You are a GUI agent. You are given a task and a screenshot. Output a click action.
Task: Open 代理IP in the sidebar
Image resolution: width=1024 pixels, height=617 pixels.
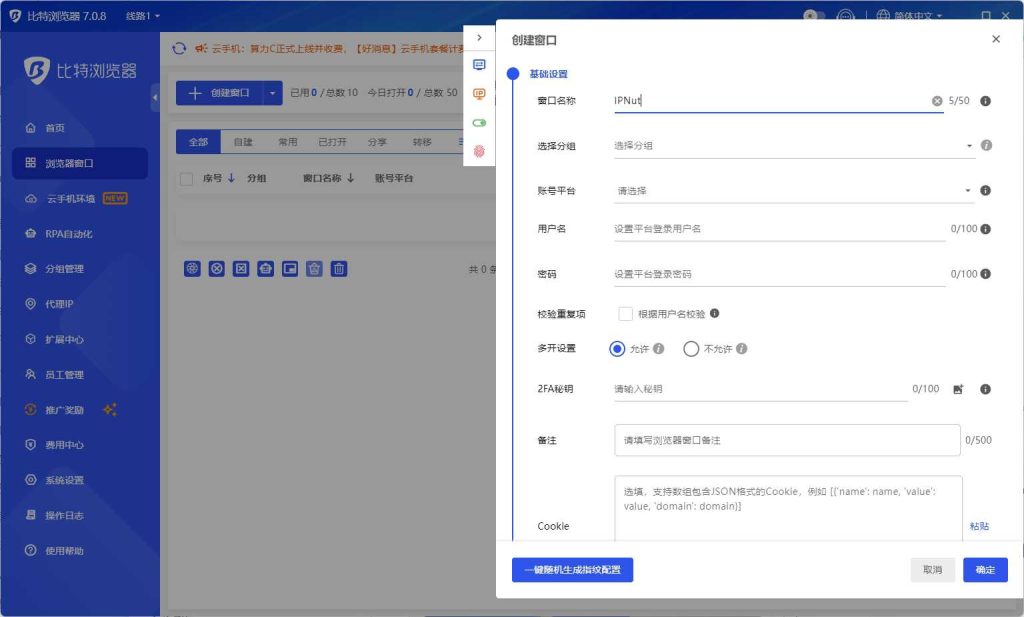[x=59, y=304]
